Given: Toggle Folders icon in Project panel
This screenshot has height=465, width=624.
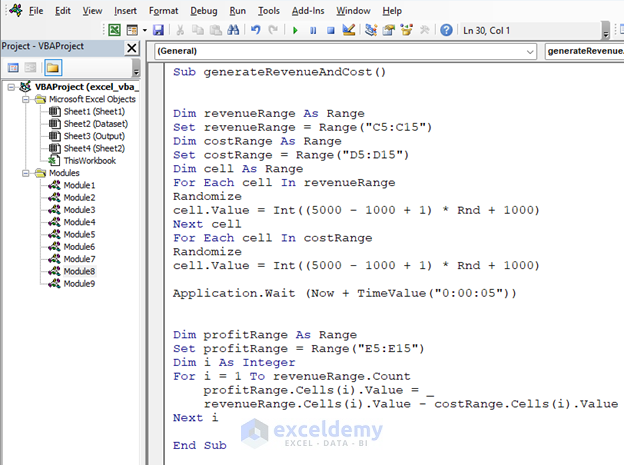Looking at the screenshot, I should [53, 68].
